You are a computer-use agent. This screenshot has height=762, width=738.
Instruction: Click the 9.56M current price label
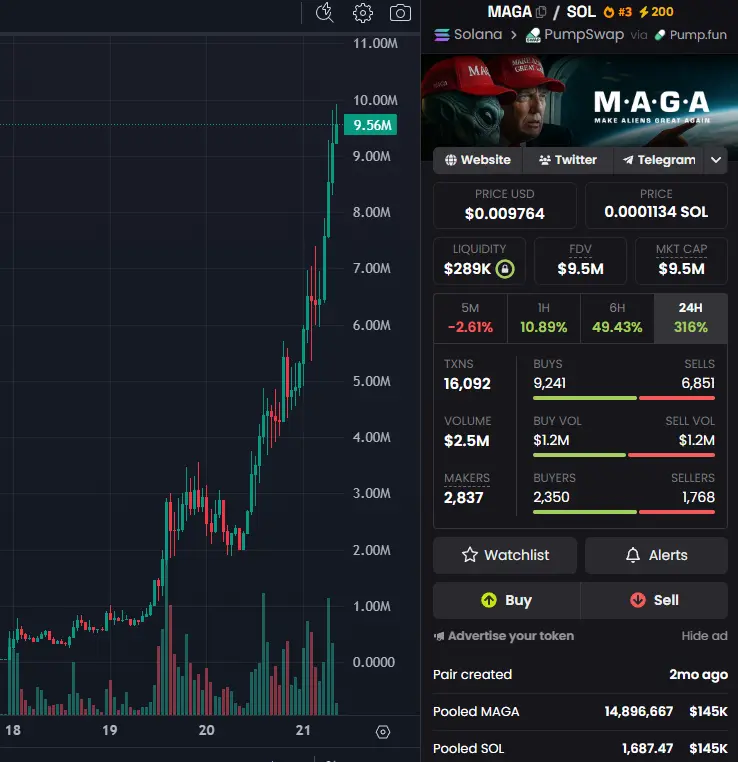pyautogui.click(x=371, y=125)
